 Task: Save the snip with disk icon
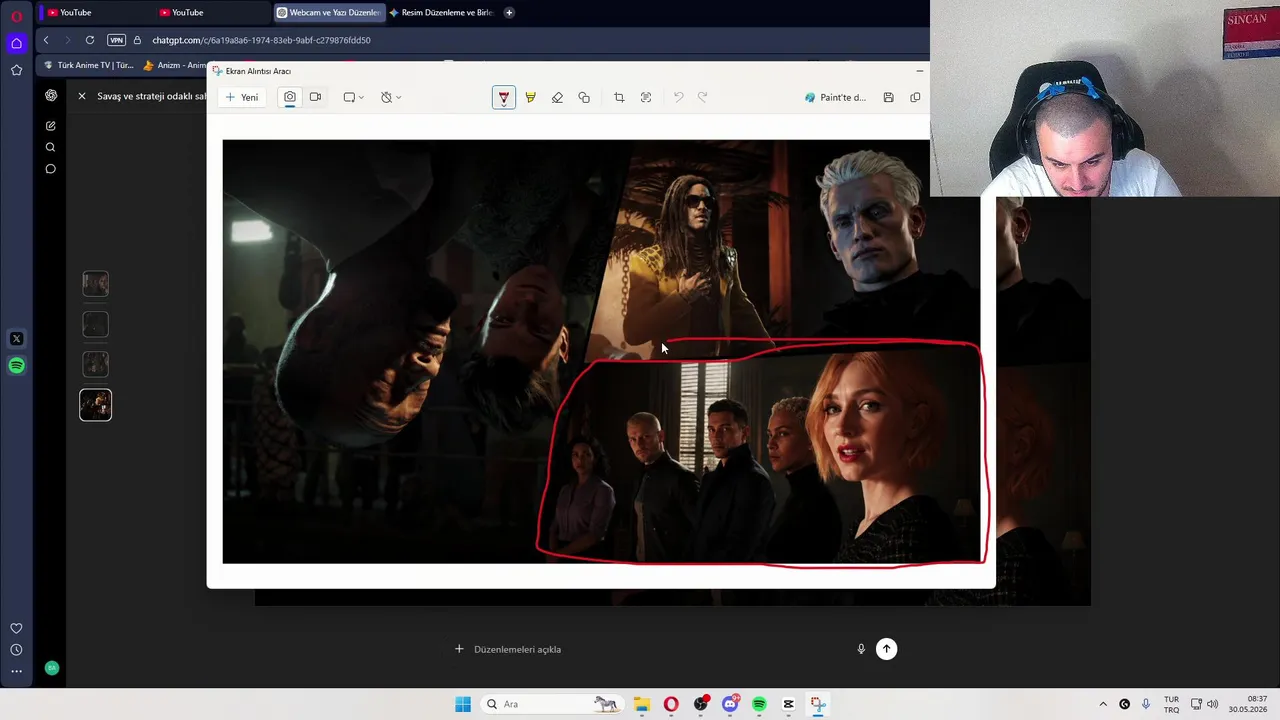[888, 97]
